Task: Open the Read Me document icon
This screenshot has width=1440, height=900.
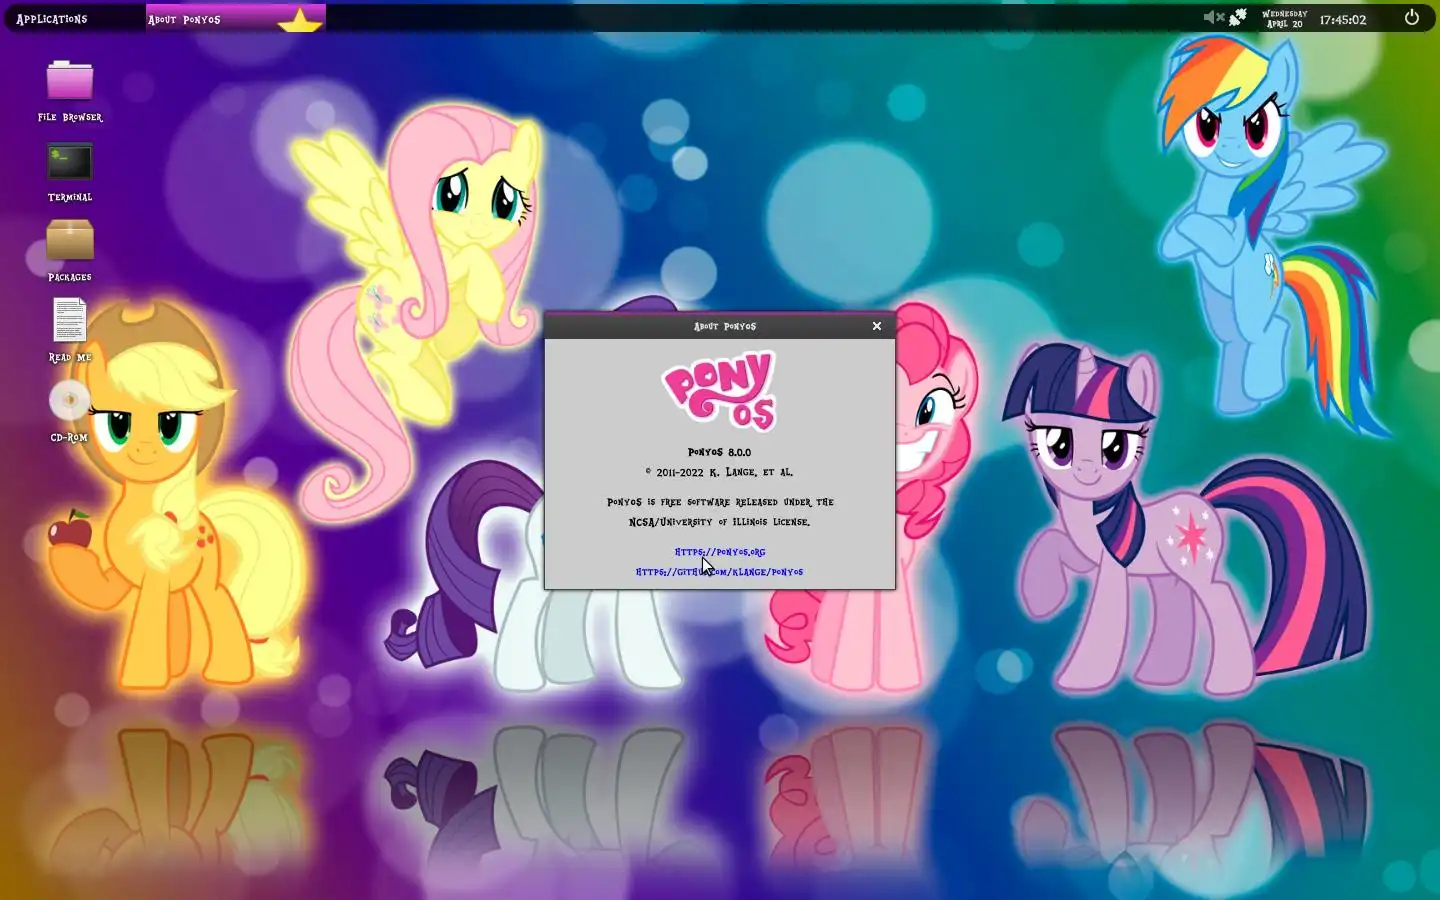Action: click(70, 330)
